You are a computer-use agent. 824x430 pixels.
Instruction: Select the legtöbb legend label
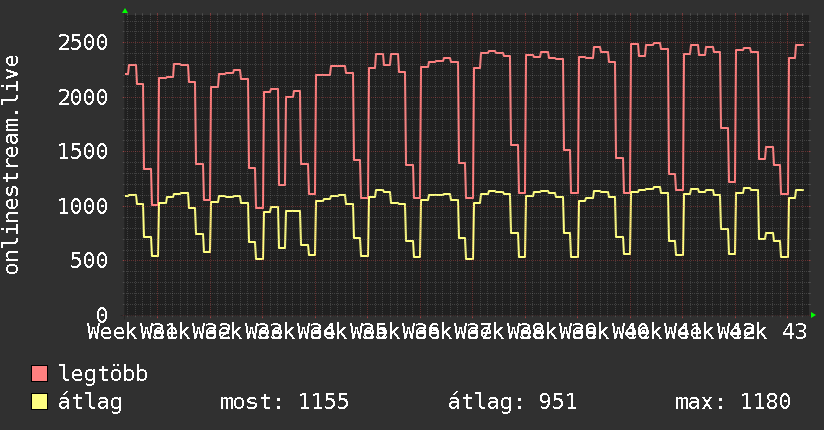(x=103, y=374)
